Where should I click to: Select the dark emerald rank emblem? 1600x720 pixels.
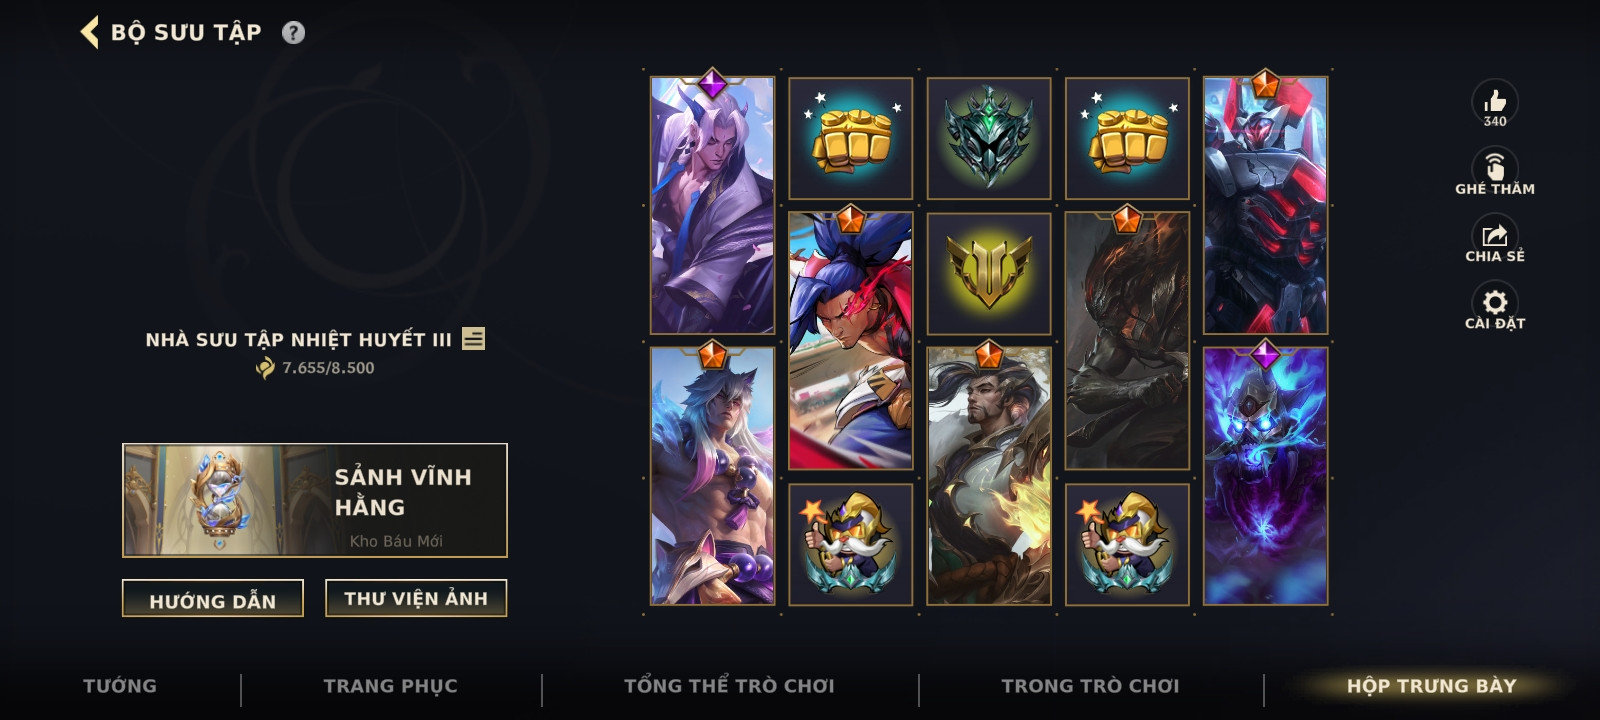tap(989, 138)
